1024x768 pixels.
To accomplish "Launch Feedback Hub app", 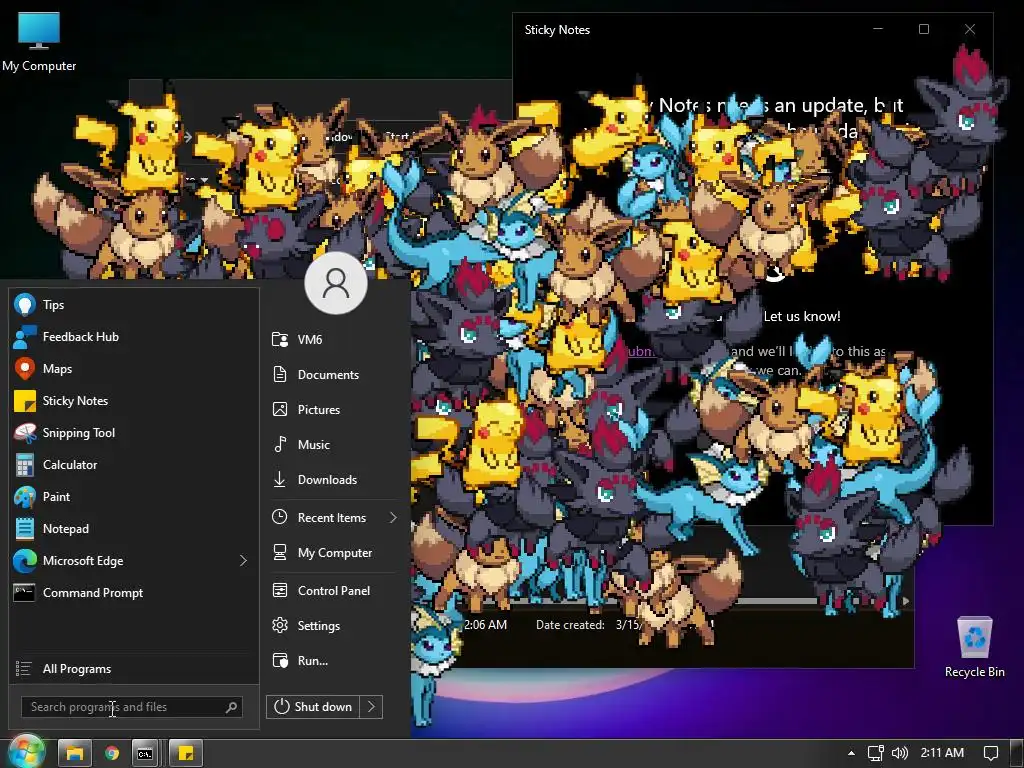I will tap(134, 336).
